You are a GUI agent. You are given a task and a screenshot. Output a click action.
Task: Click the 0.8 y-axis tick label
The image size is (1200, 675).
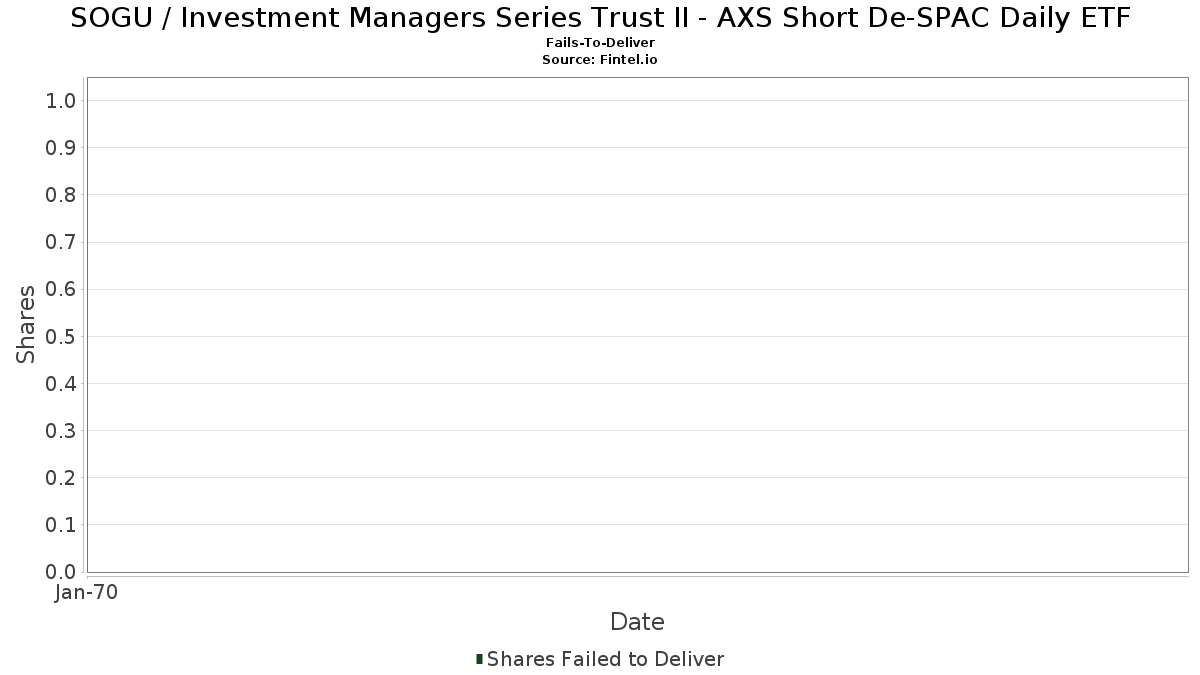click(x=61, y=195)
